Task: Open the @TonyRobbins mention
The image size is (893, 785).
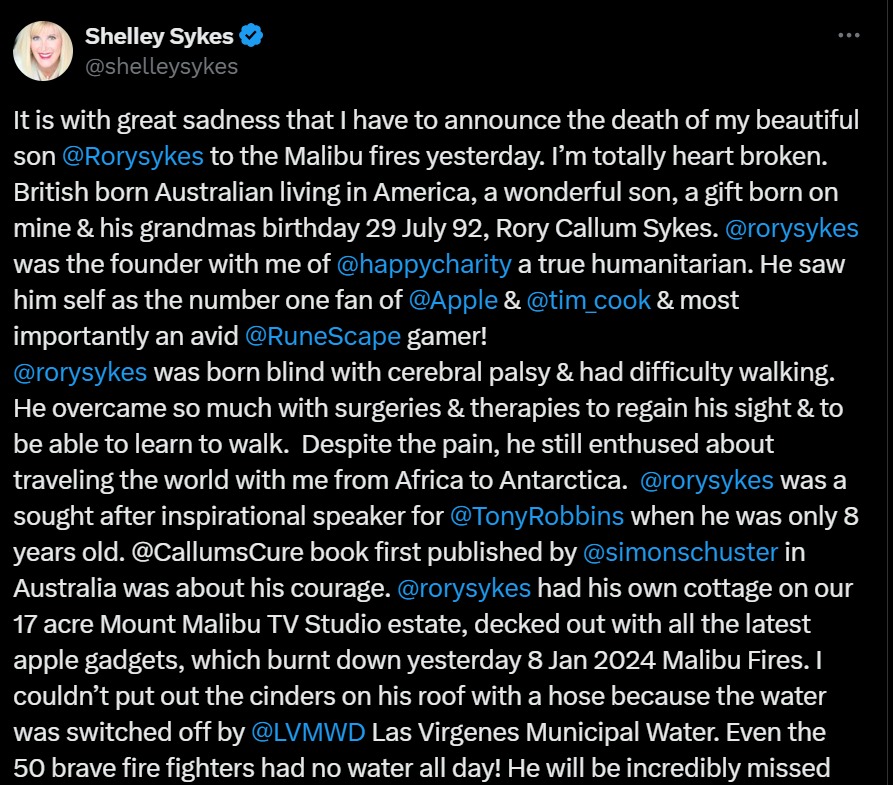Action: (x=537, y=516)
